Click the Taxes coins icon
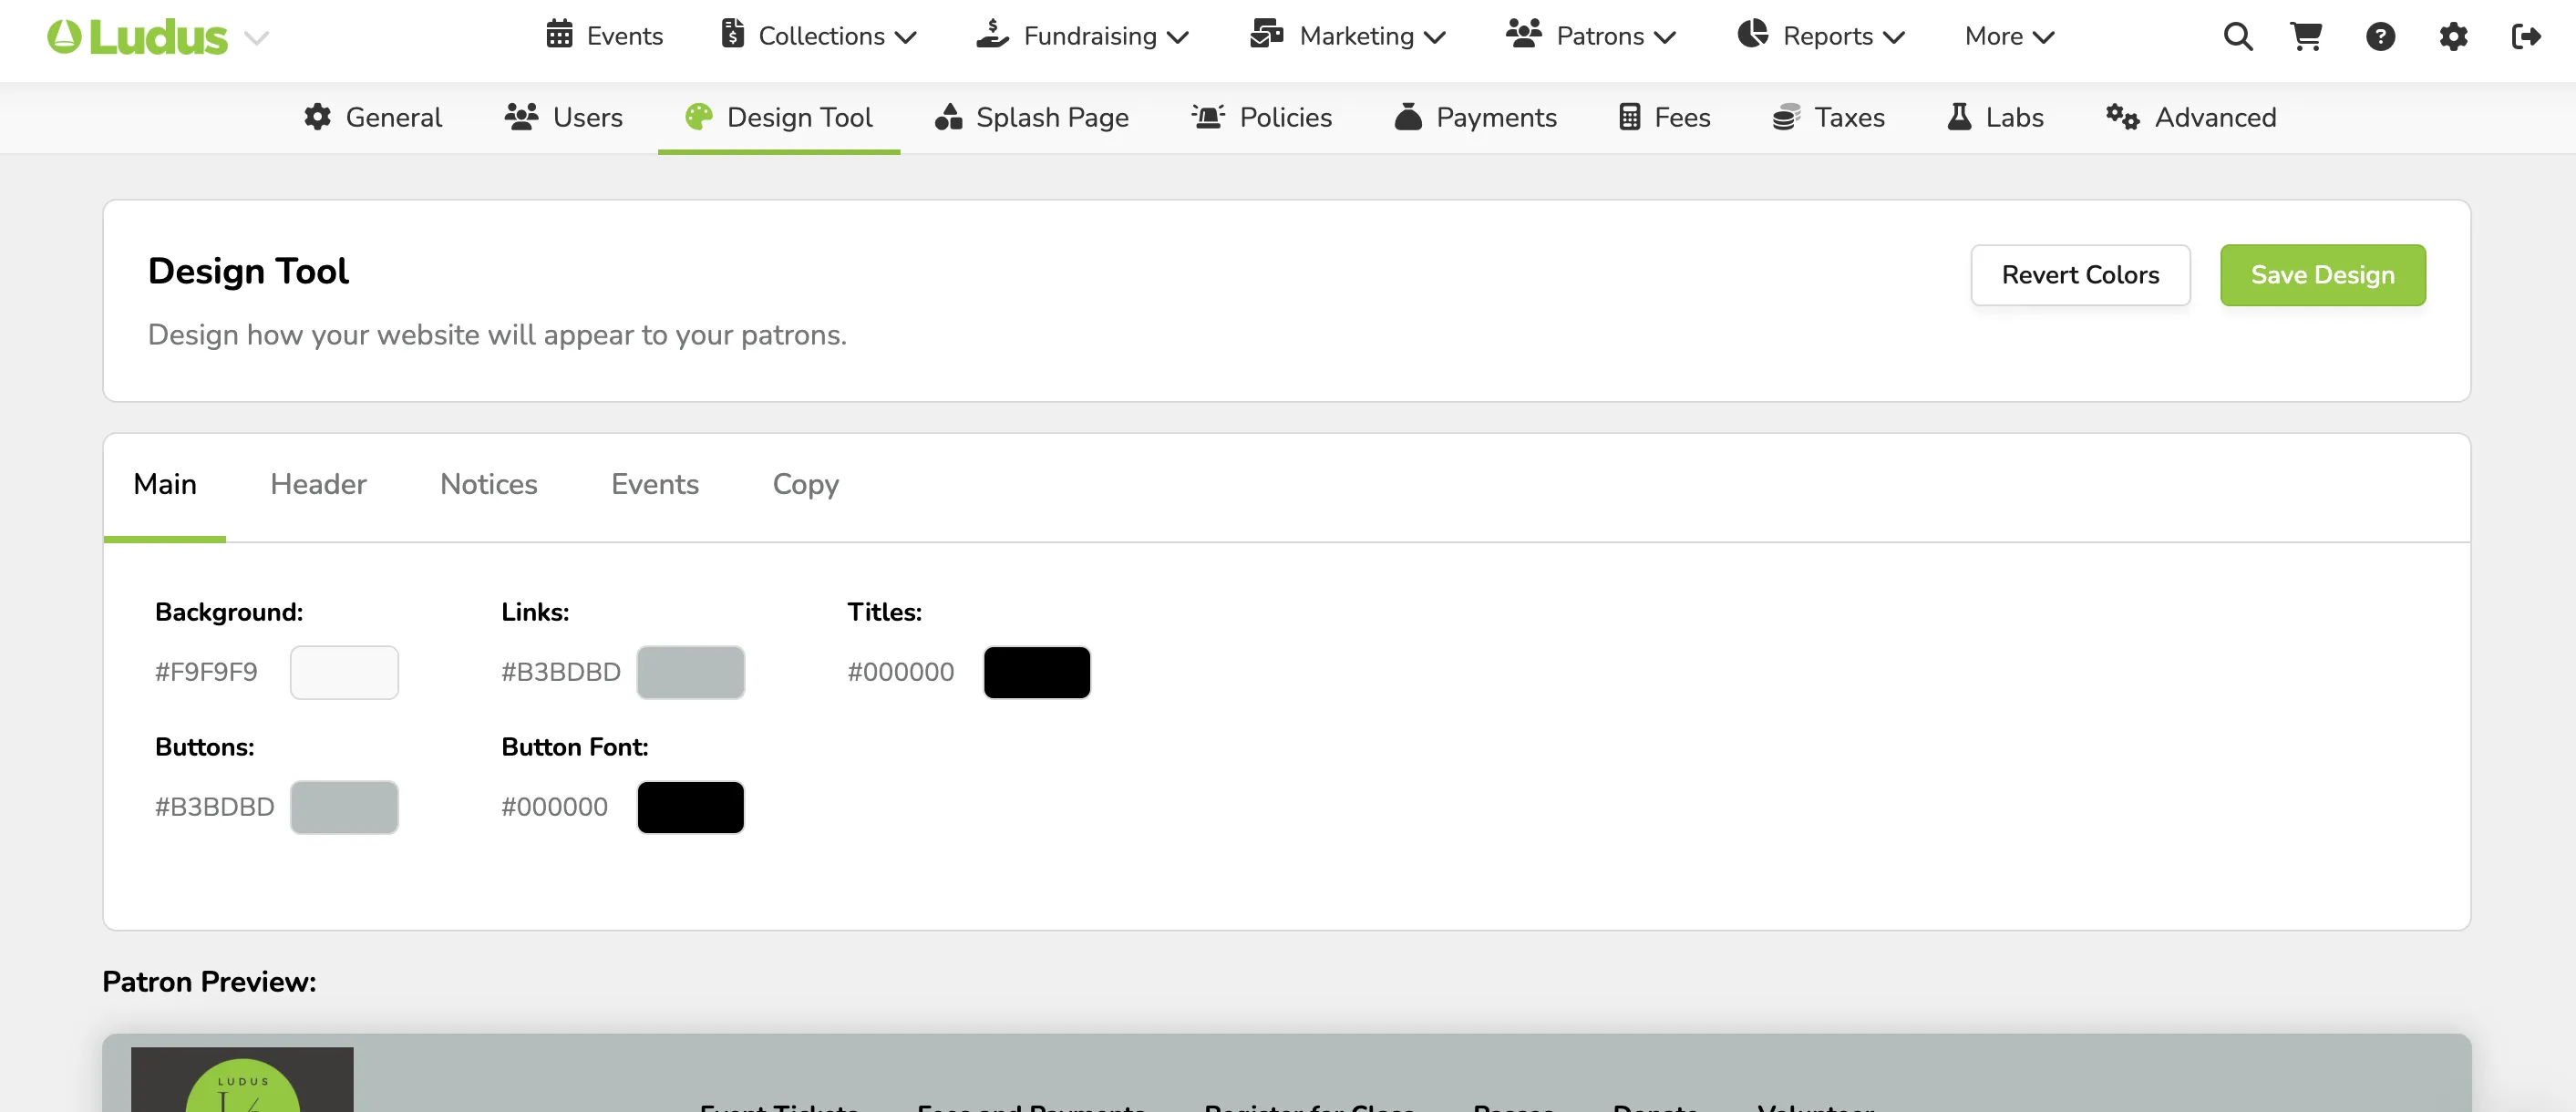The height and width of the screenshot is (1112, 2576). pyautogui.click(x=1787, y=117)
